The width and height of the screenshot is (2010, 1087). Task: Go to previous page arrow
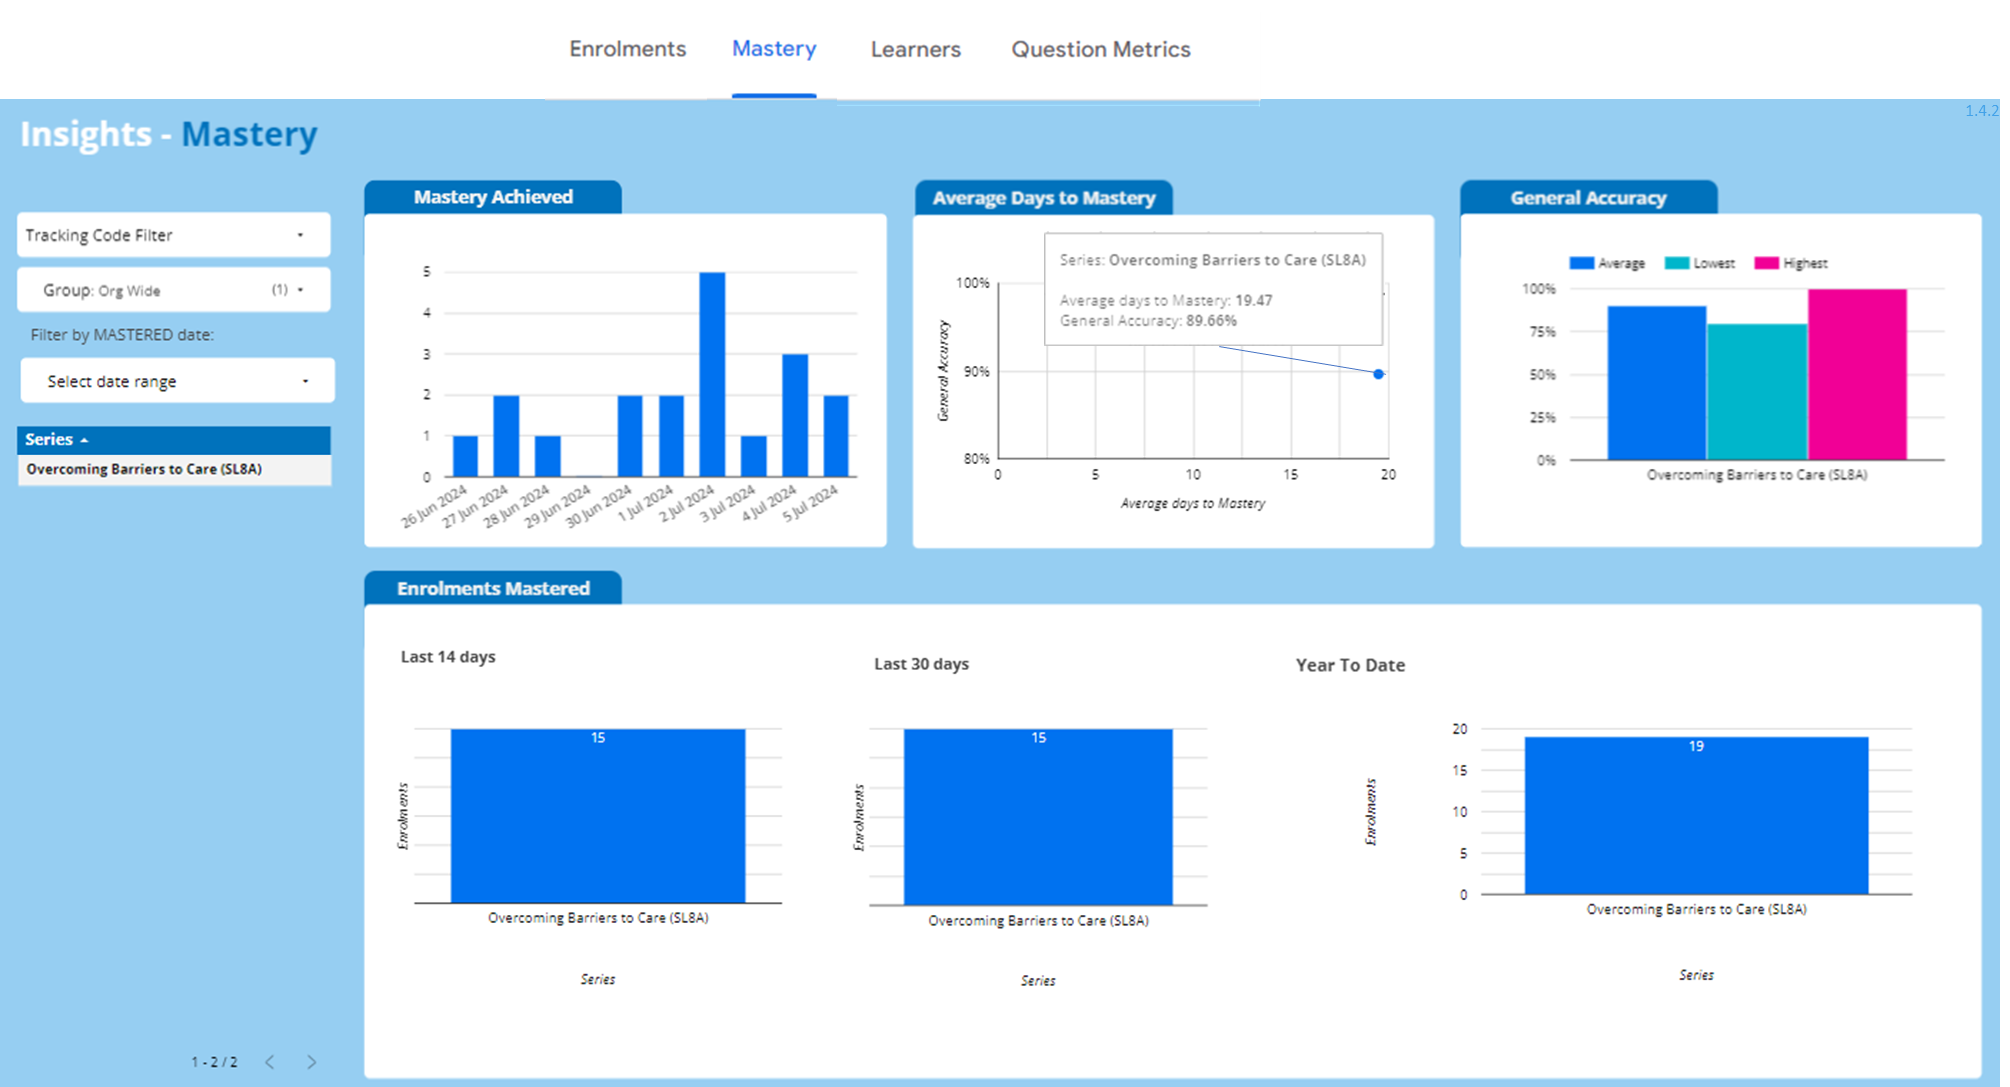point(270,1062)
